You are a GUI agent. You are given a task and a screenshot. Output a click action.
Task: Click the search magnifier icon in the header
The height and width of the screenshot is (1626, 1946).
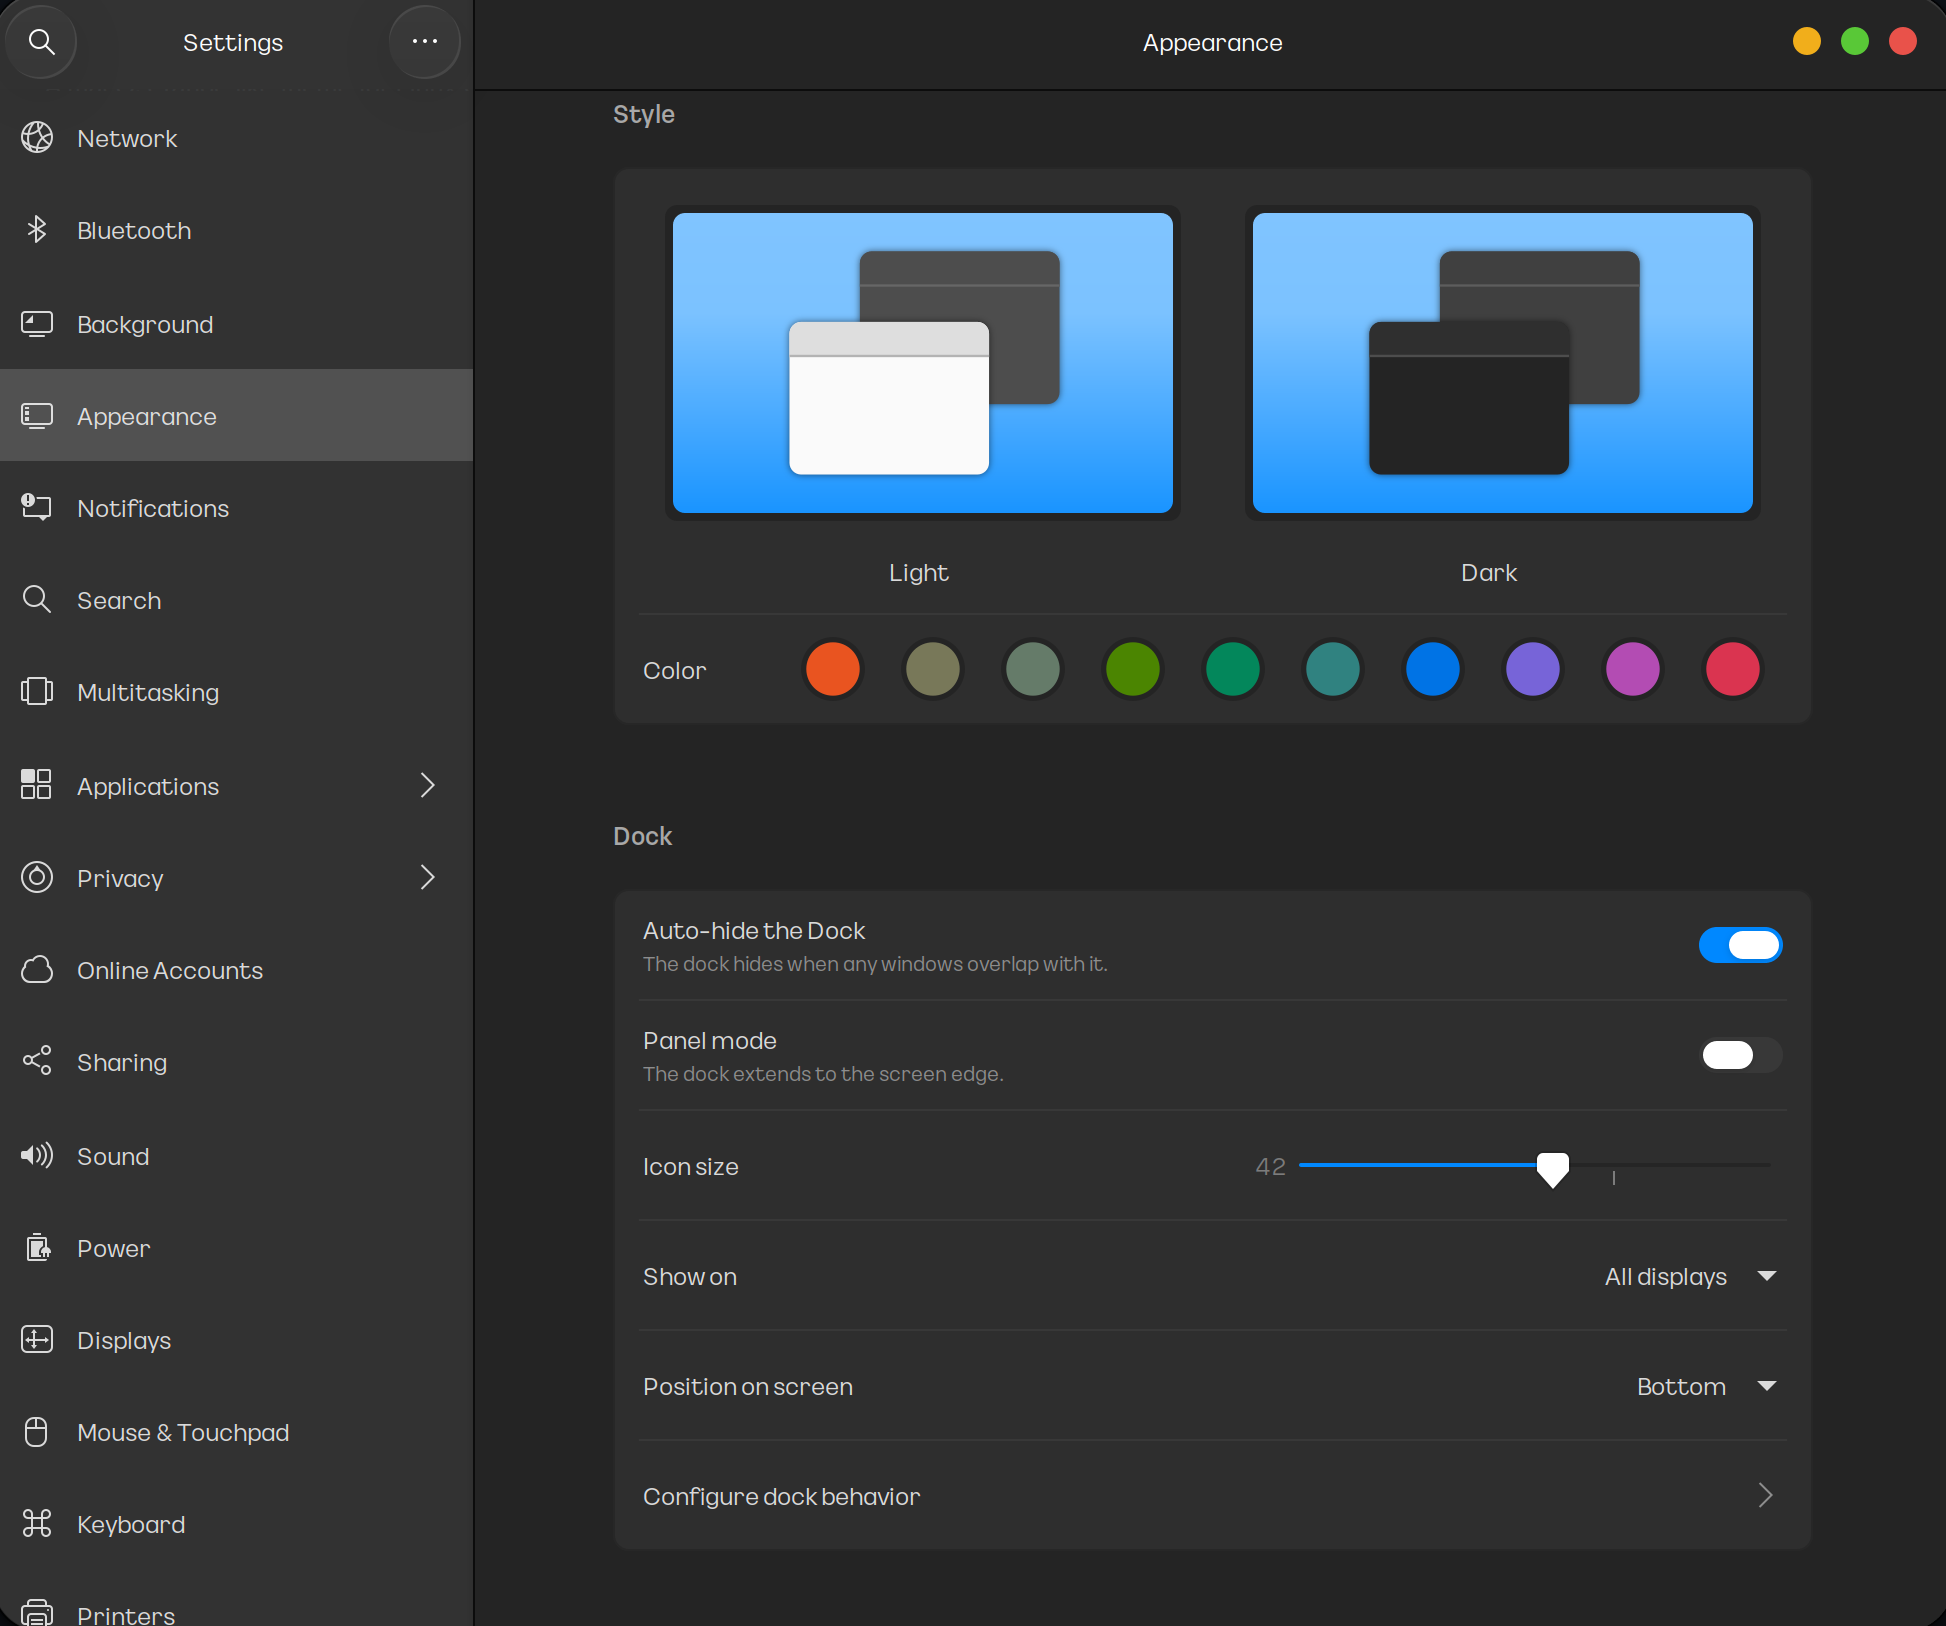pyautogui.click(x=41, y=42)
